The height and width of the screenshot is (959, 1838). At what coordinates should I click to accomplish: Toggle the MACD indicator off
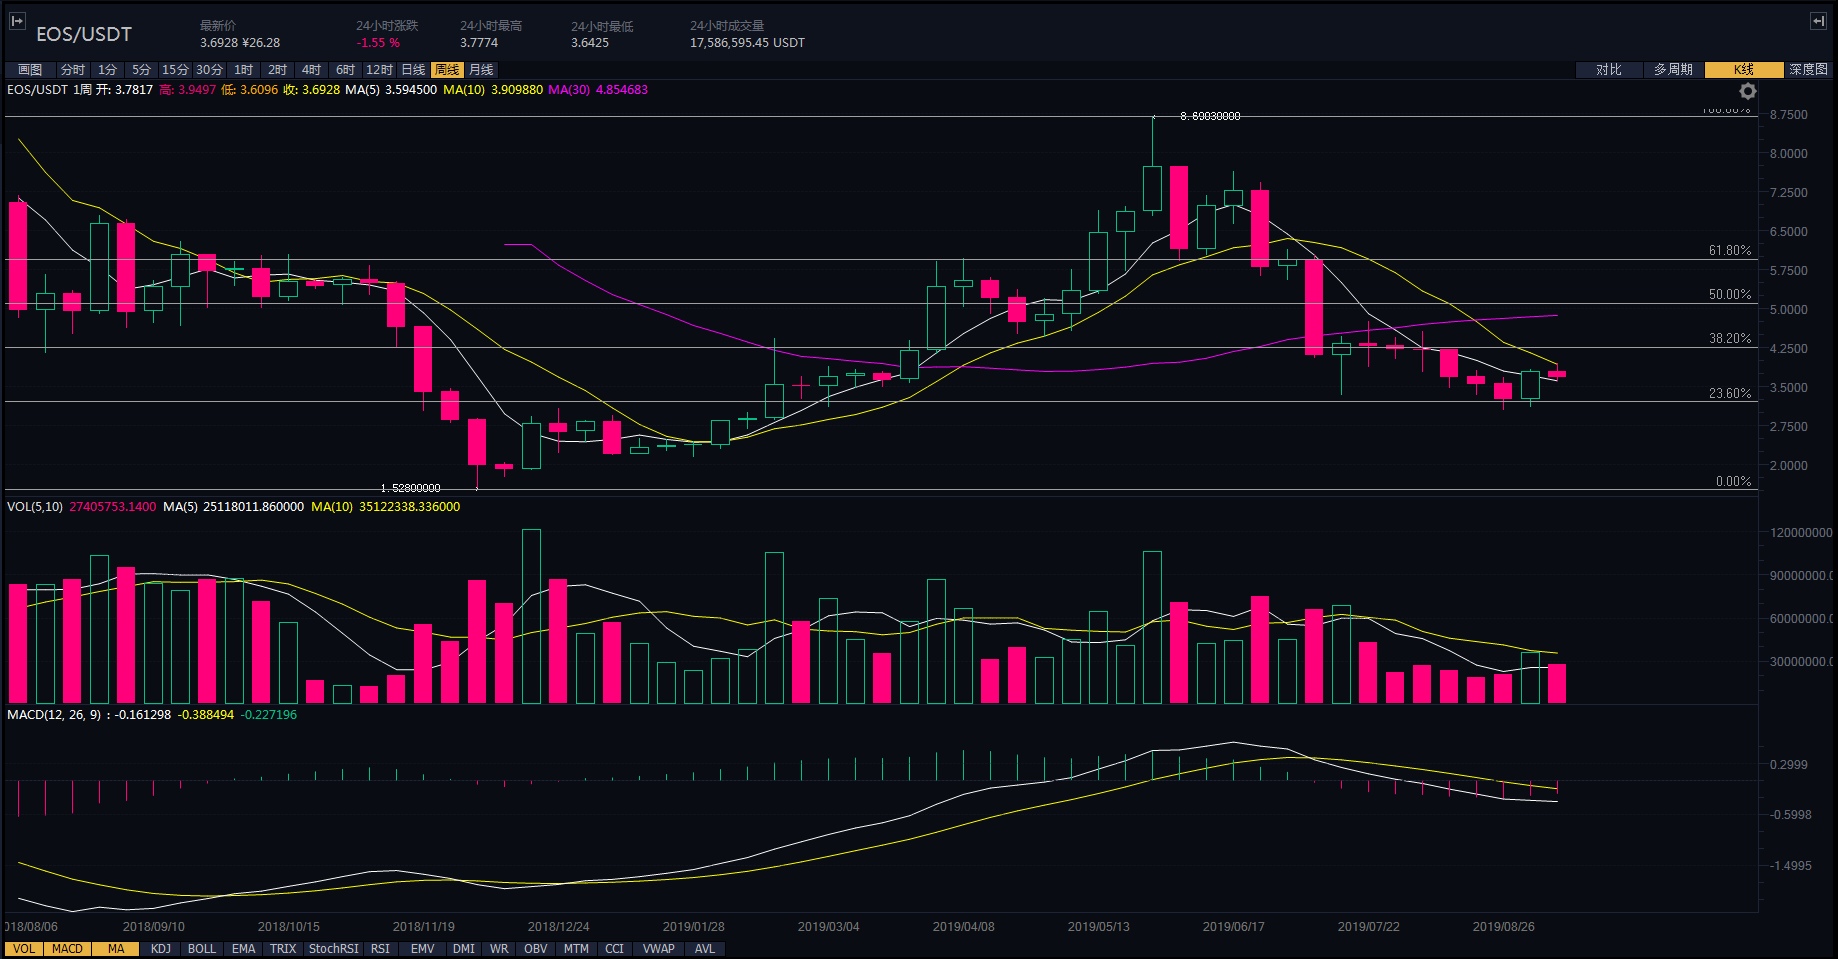click(67, 949)
